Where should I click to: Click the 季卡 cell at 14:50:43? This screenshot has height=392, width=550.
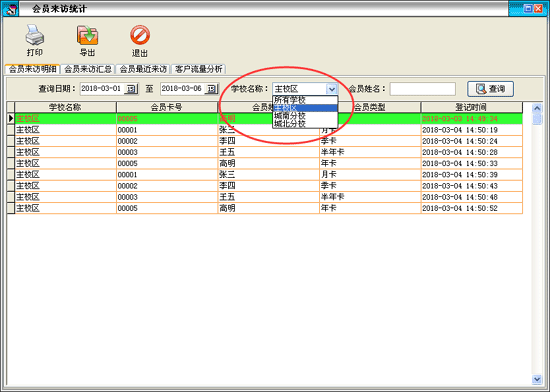[x=370, y=186]
